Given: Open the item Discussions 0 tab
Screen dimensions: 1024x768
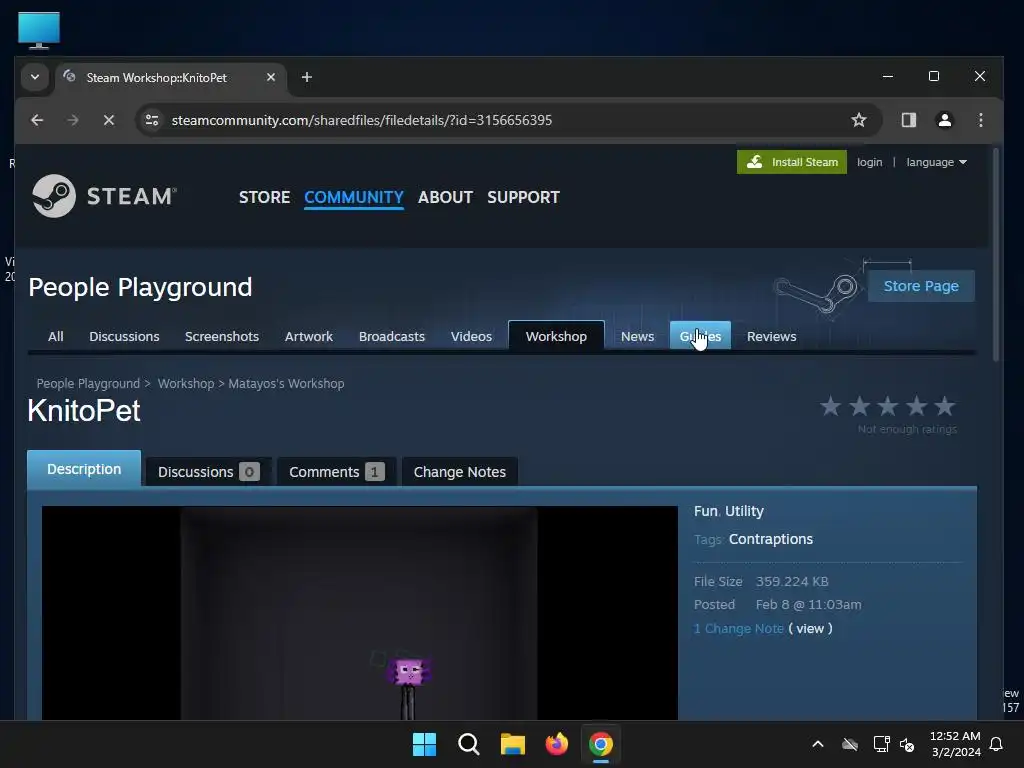Looking at the screenshot, I should [208, 472].
